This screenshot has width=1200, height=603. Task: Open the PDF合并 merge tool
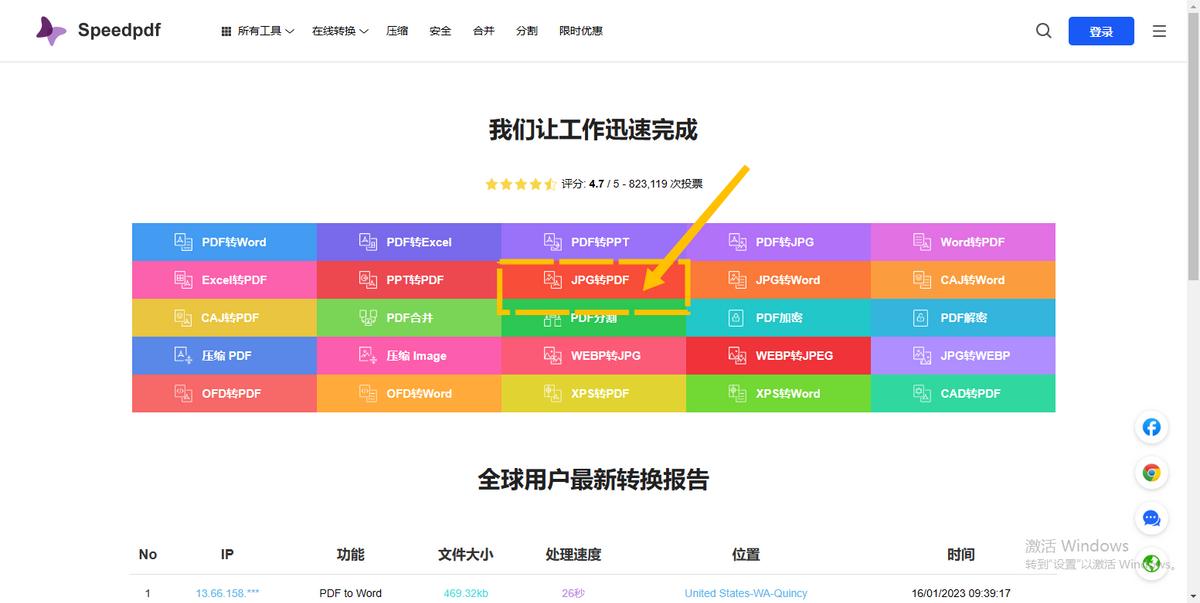click(409, 317)
